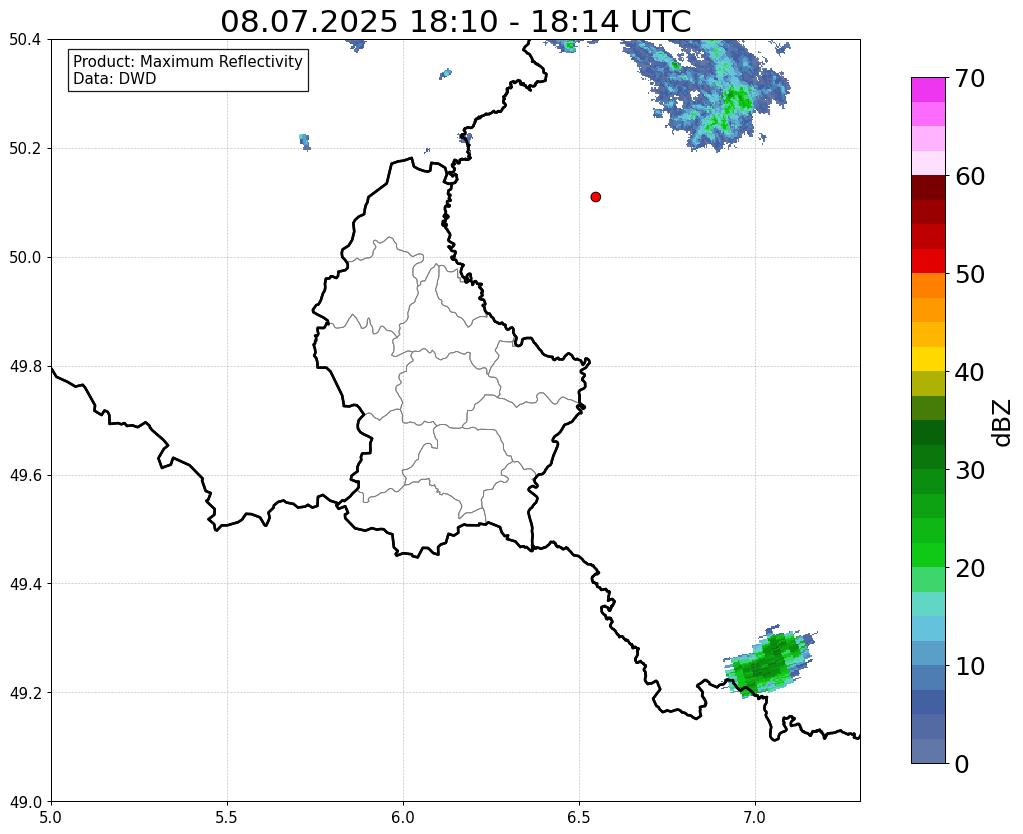The height and width of the screenshot is (834, 1023).
Task: Click the longitude axis label 6.5
Action: (579, 817)
